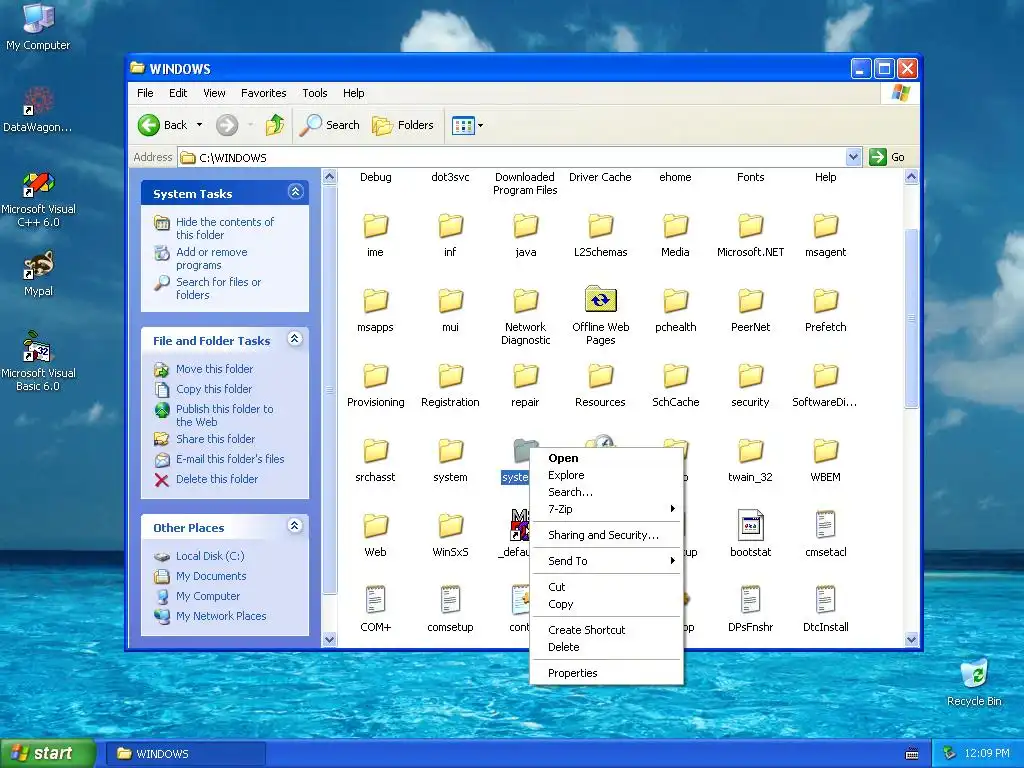Select the COM+ log file icon
Viewport: 1024px width, 768px height.
click(x=376, y=600)
